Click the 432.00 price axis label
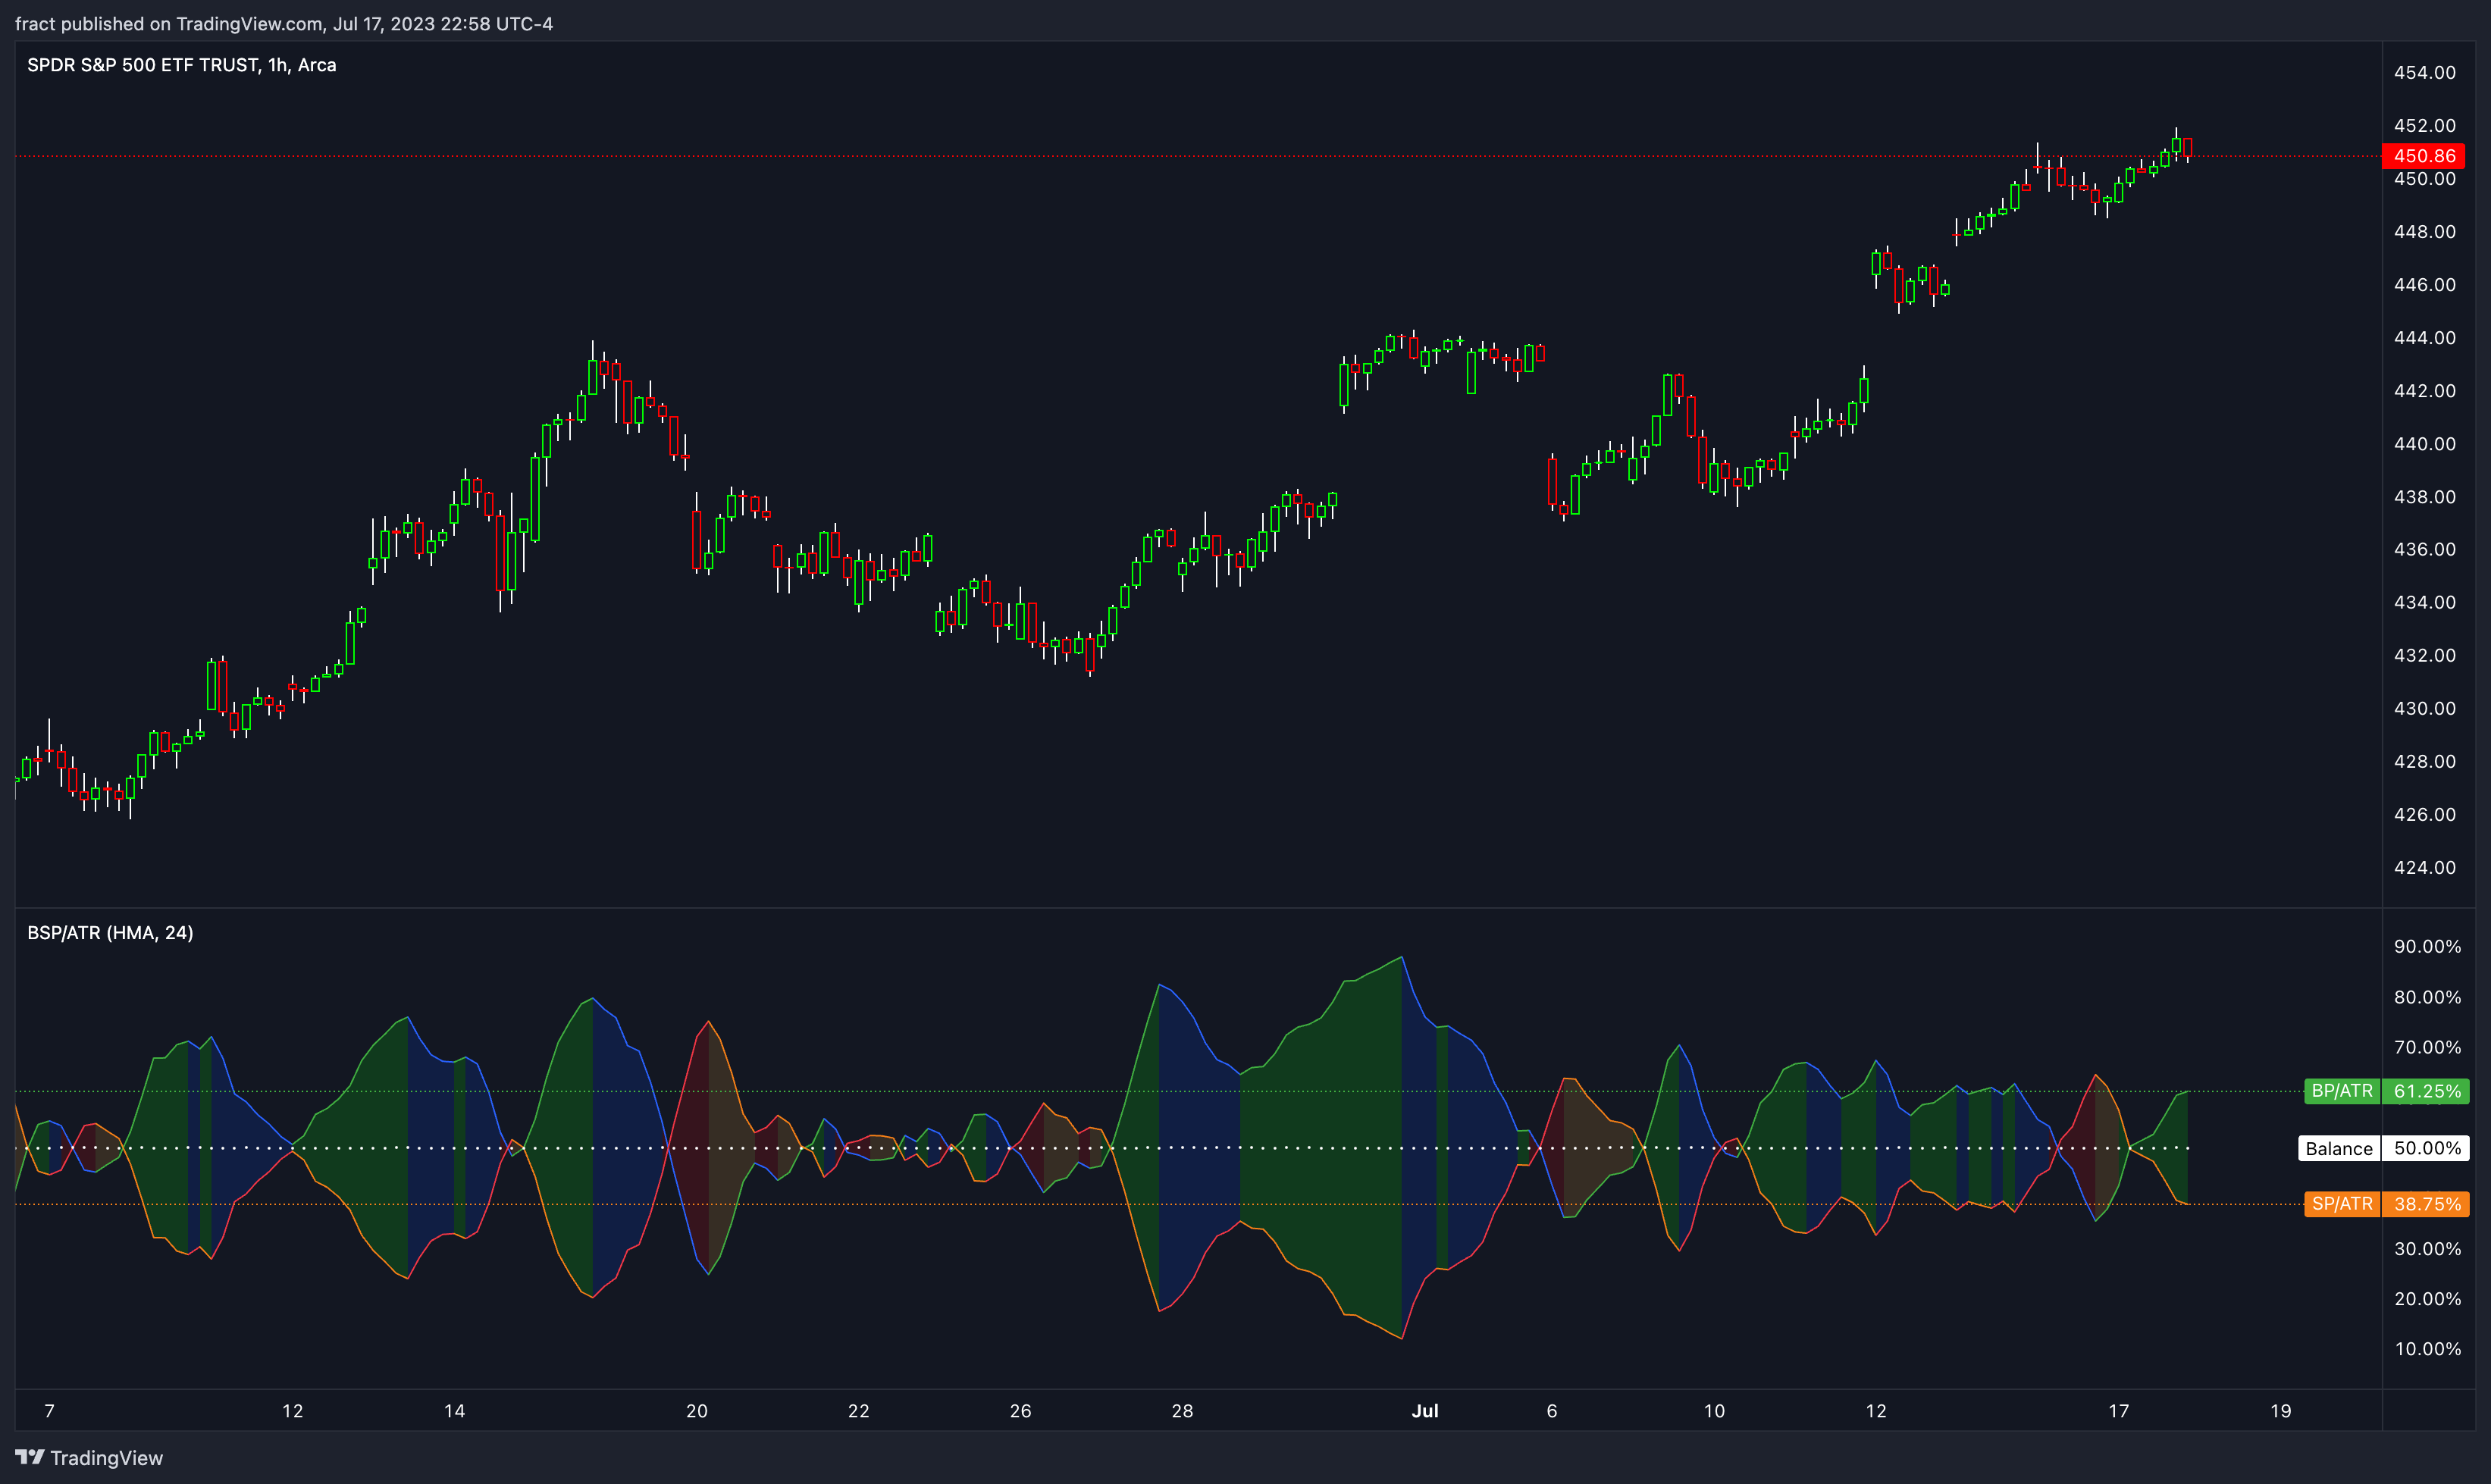This screenshot has width=2491, height=1484. coord(2424,655)
